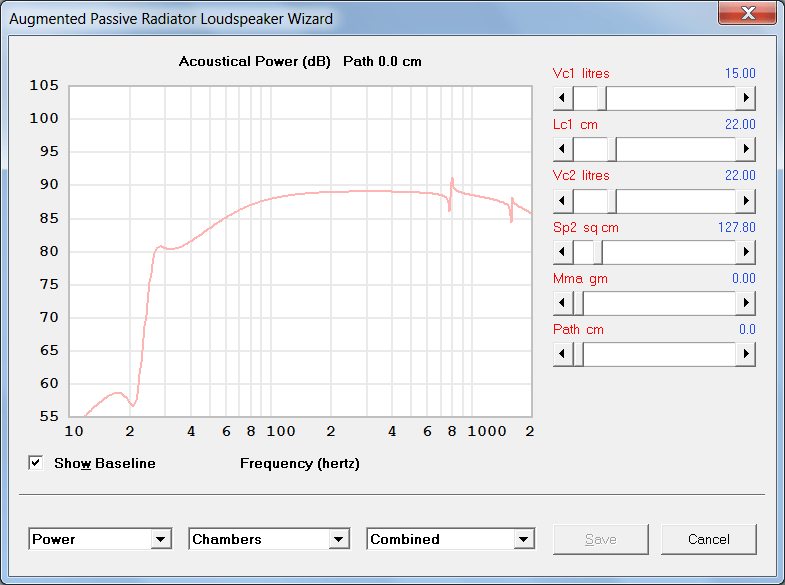Click the Mma gm label
The height and width of the screenshot is (585, 785).
(580, 279)
